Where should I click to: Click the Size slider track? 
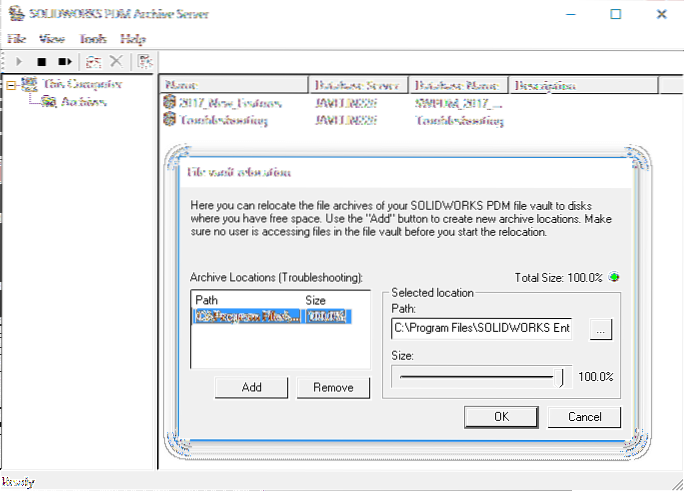[477, 377]
